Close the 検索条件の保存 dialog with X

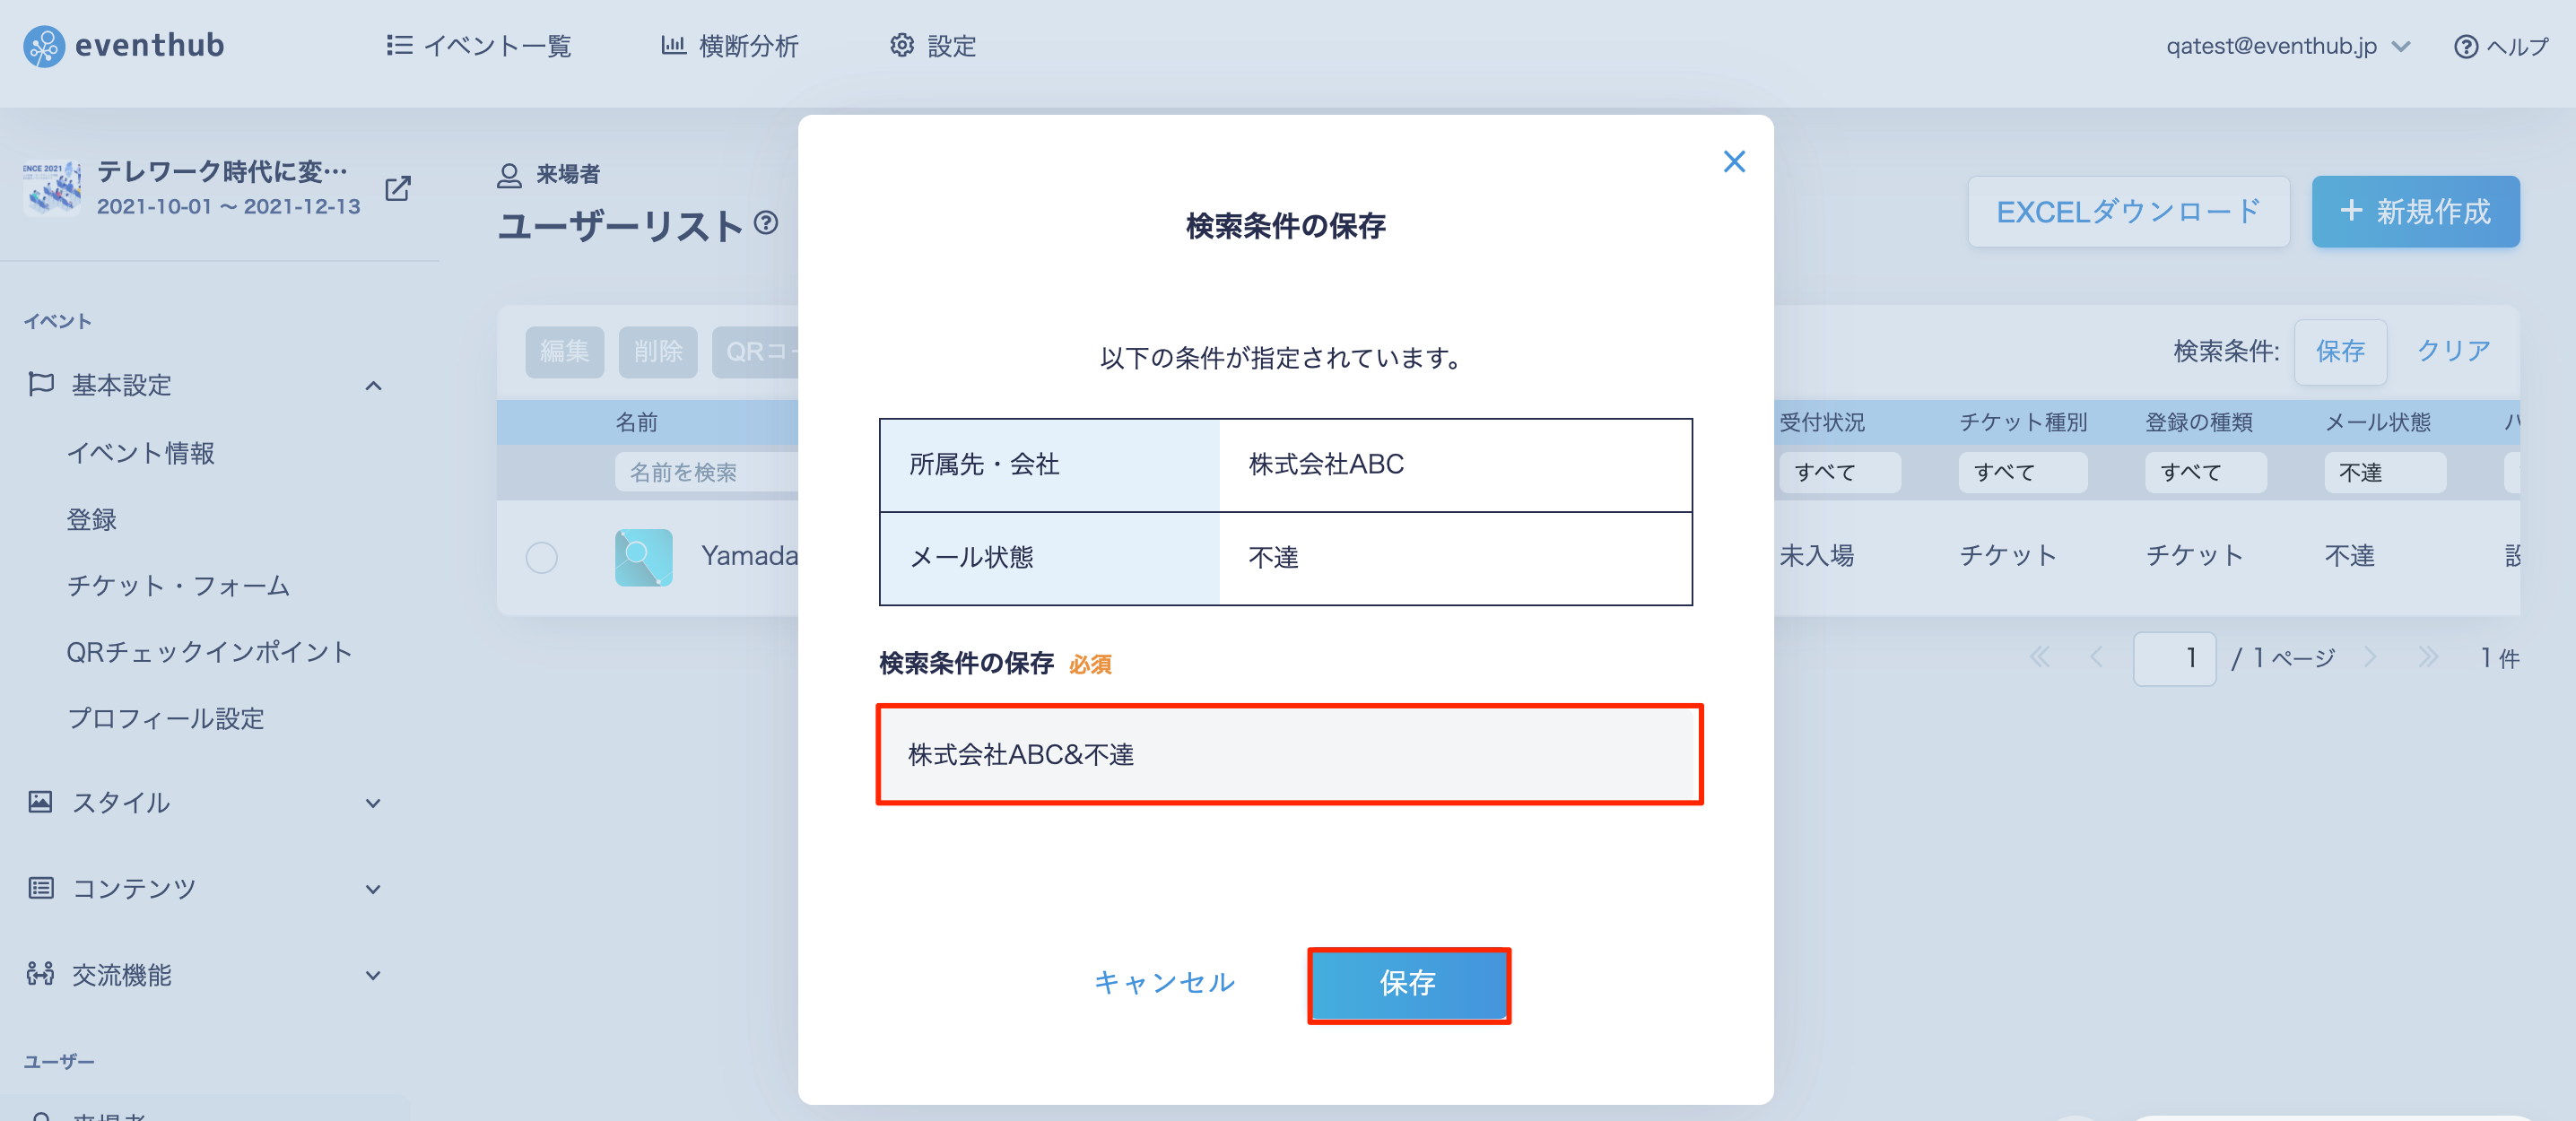(x=1734, y=162)
